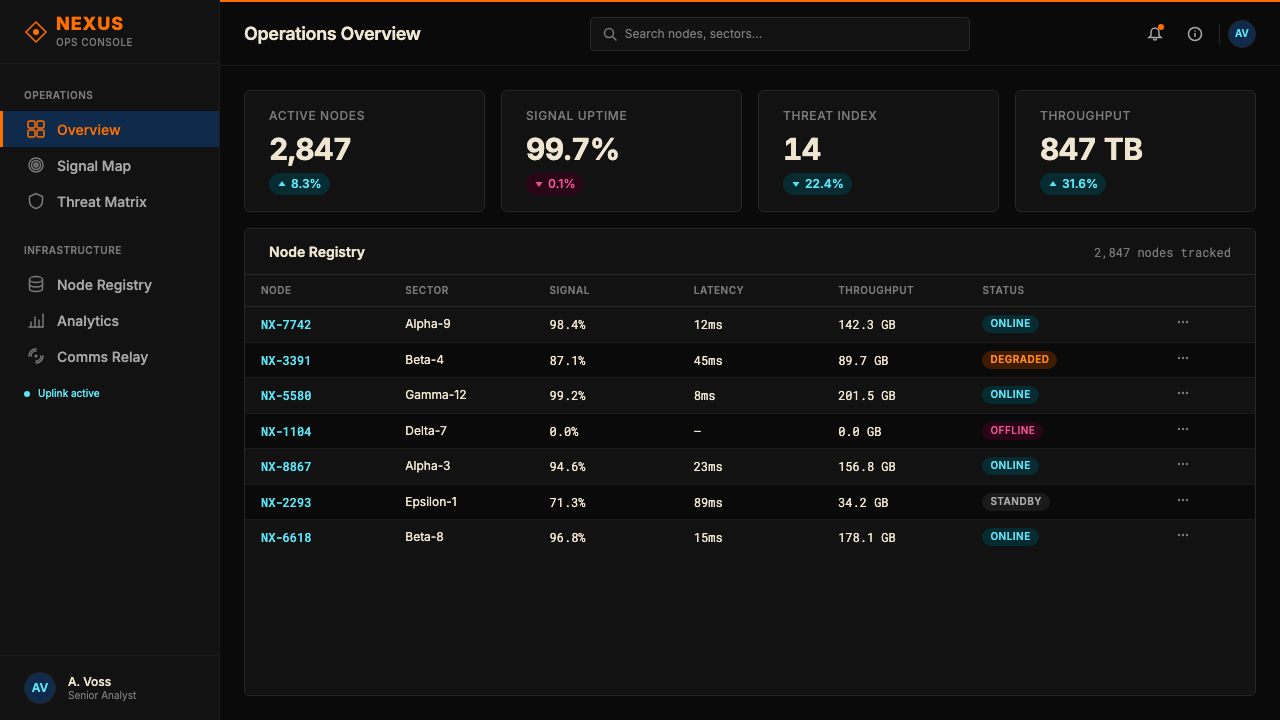The image size is (1280, 720).
Task: Click the 31.6% increase badge
Action: [1073, 184]
